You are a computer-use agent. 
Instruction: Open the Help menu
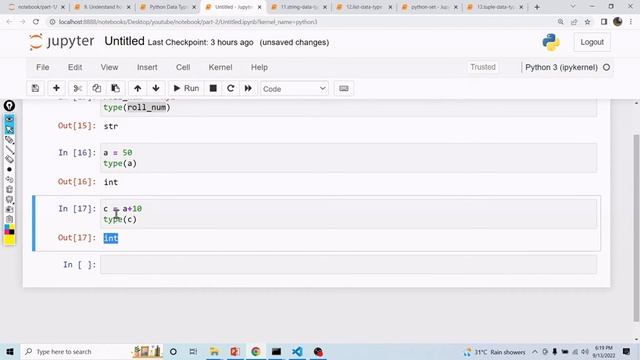tap(259, 67)
